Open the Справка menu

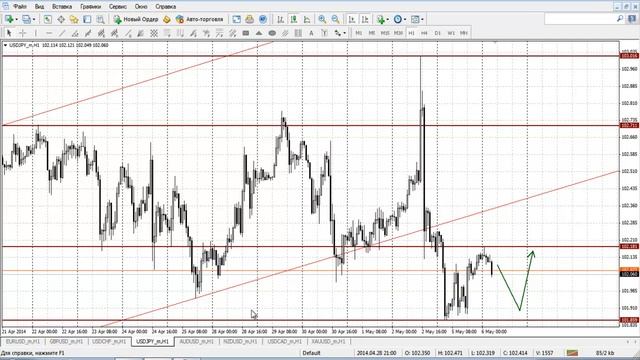[166, 7]
